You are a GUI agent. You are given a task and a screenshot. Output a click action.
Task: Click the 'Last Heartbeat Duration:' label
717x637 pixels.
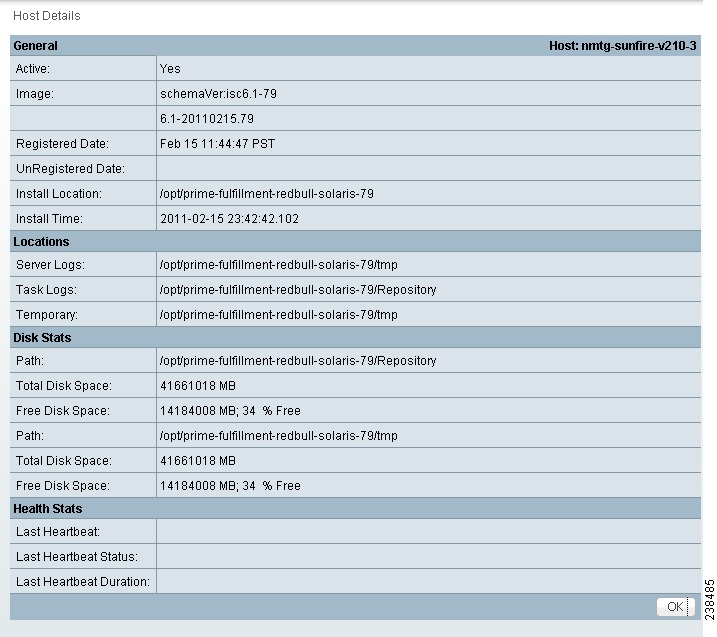[x=83, y=582]
